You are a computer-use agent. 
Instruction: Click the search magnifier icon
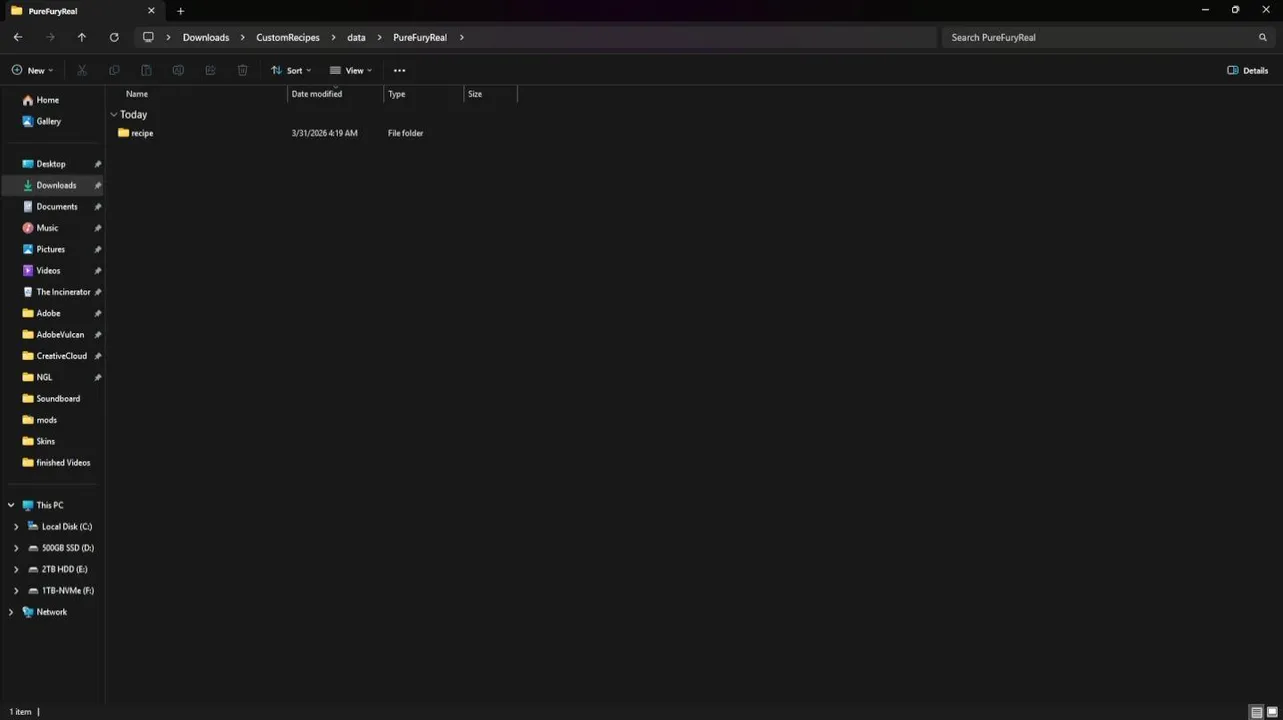1263,37
